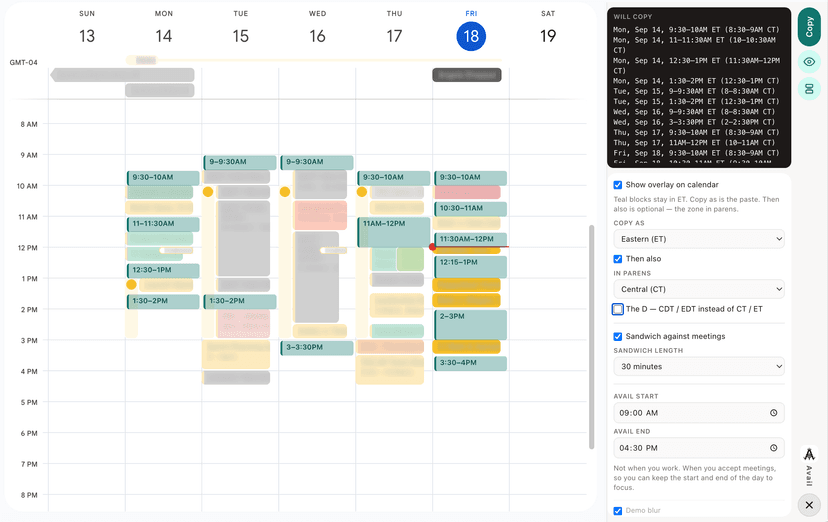Click the orange dot marker on Tuesday
Viewport: 828px width, 522px height.
(x=208, y=192)
